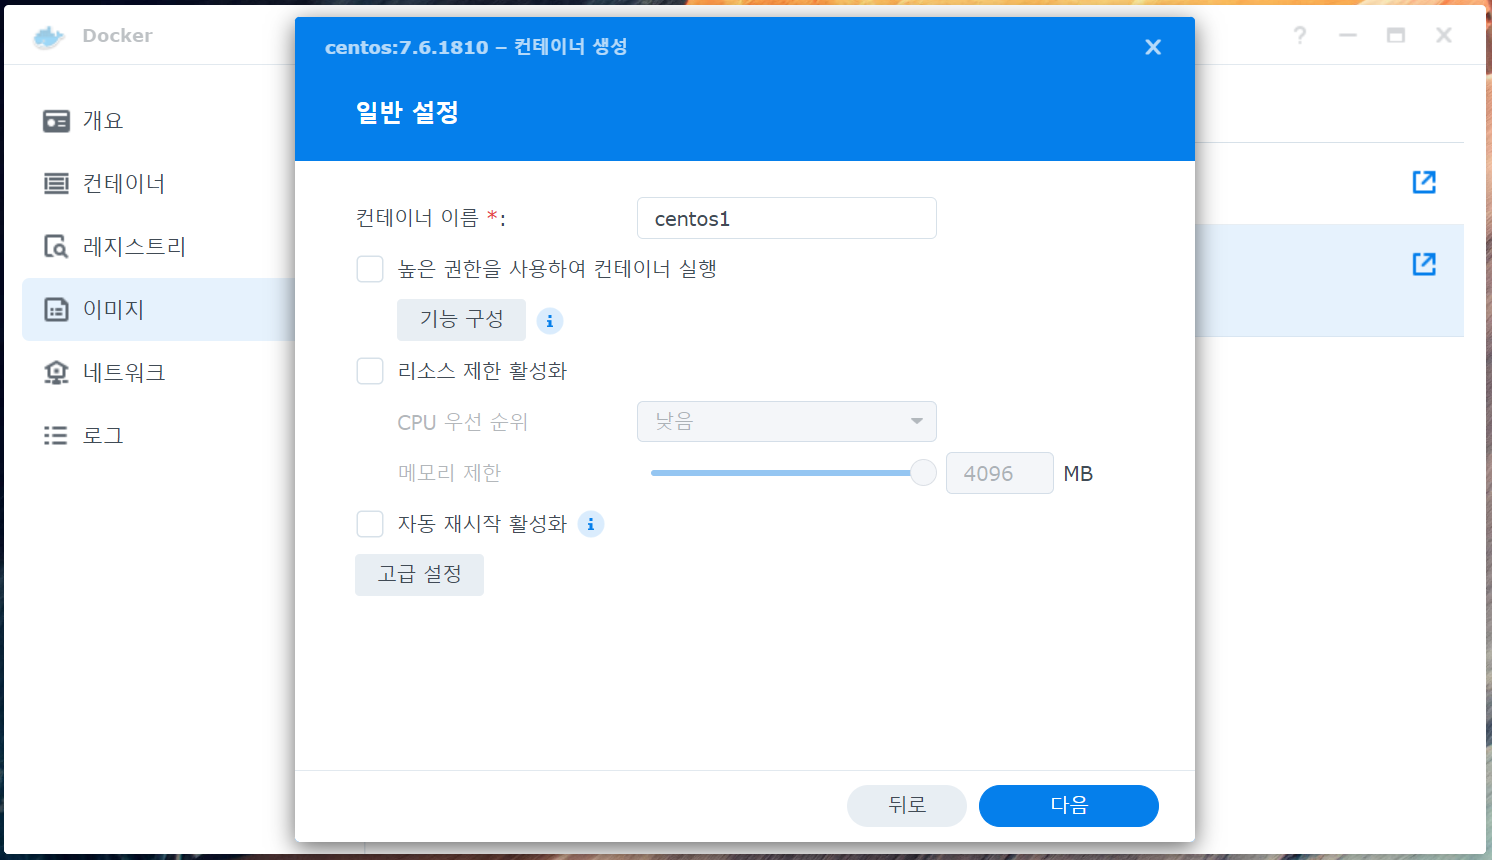Open the Docker window help question mark
1492x860 pixels.
tap(1300, 36)
